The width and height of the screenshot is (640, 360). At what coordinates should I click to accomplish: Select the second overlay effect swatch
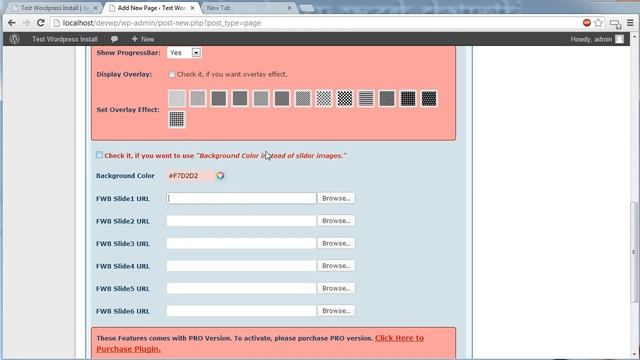(x=198, y=98)
